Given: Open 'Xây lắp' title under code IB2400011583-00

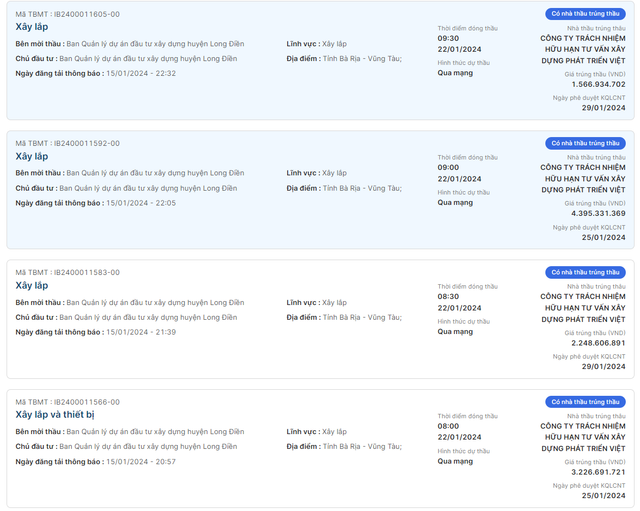Looking at the screenshot, I should pos(32,286).
